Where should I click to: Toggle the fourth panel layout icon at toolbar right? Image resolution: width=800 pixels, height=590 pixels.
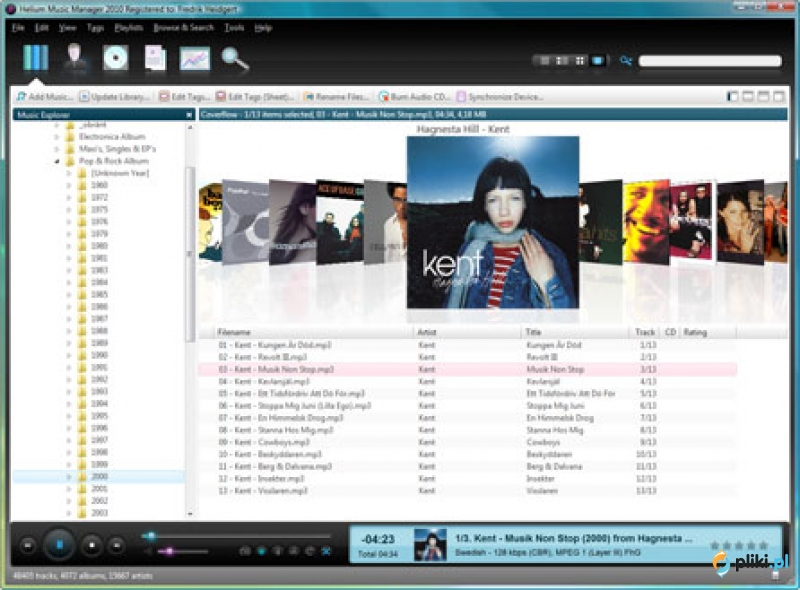779,96
